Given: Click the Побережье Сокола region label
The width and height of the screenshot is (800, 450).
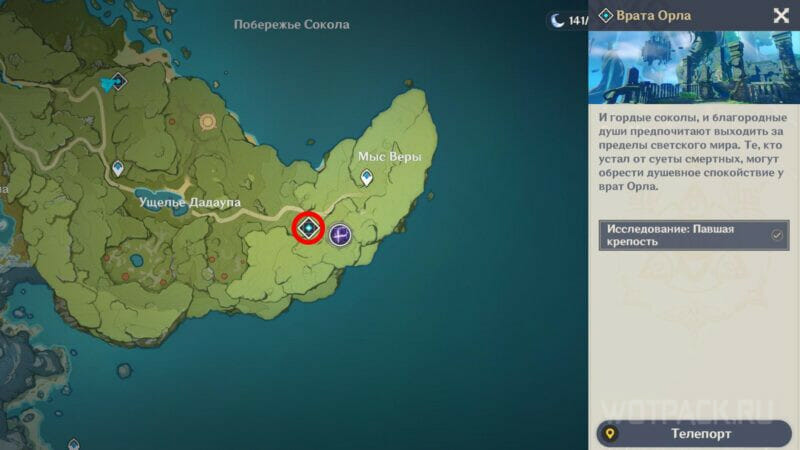Looking at the screenshot, I should pyautogui.click(x=291, y=24).
